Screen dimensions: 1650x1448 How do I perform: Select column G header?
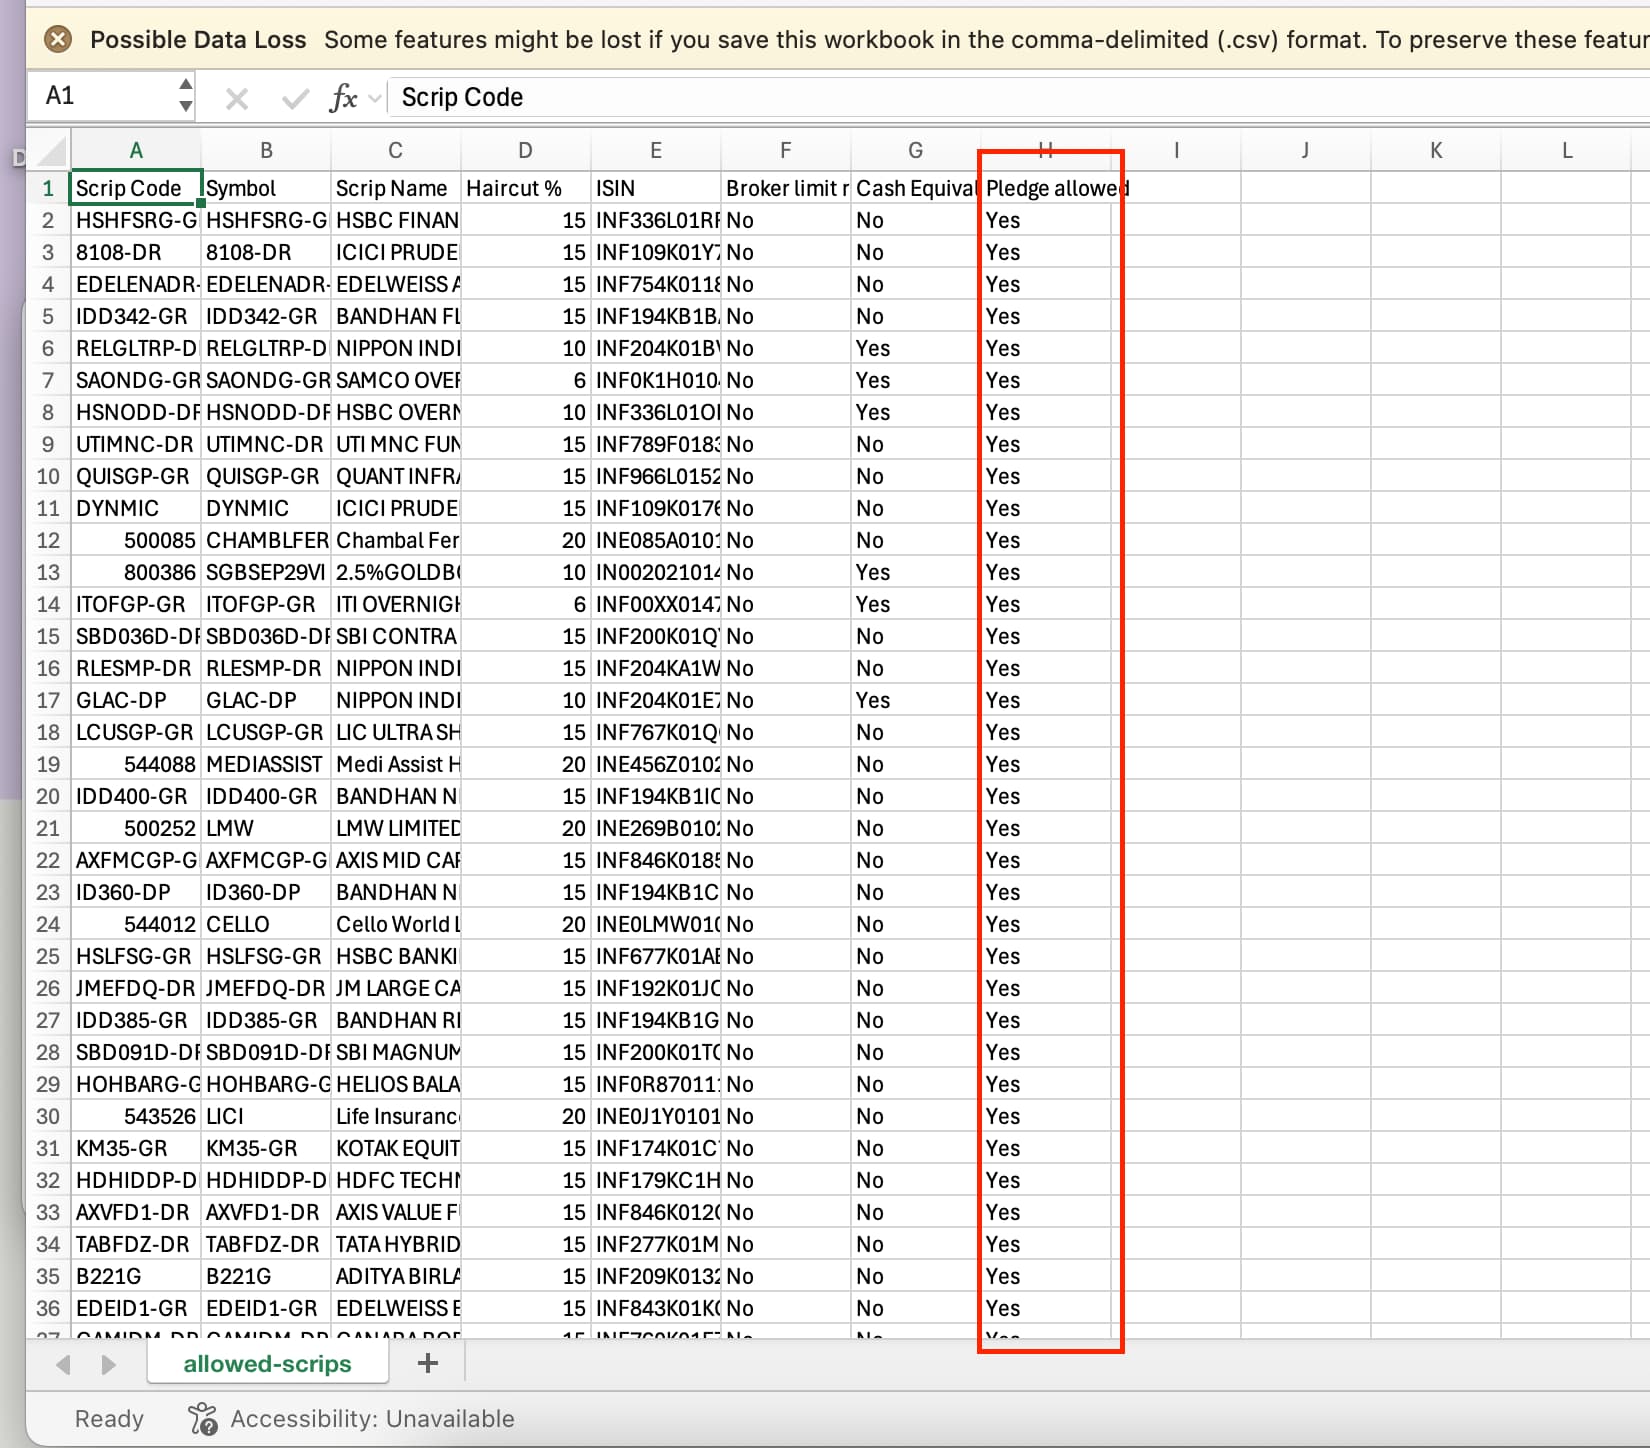click(x=916, y=151)
